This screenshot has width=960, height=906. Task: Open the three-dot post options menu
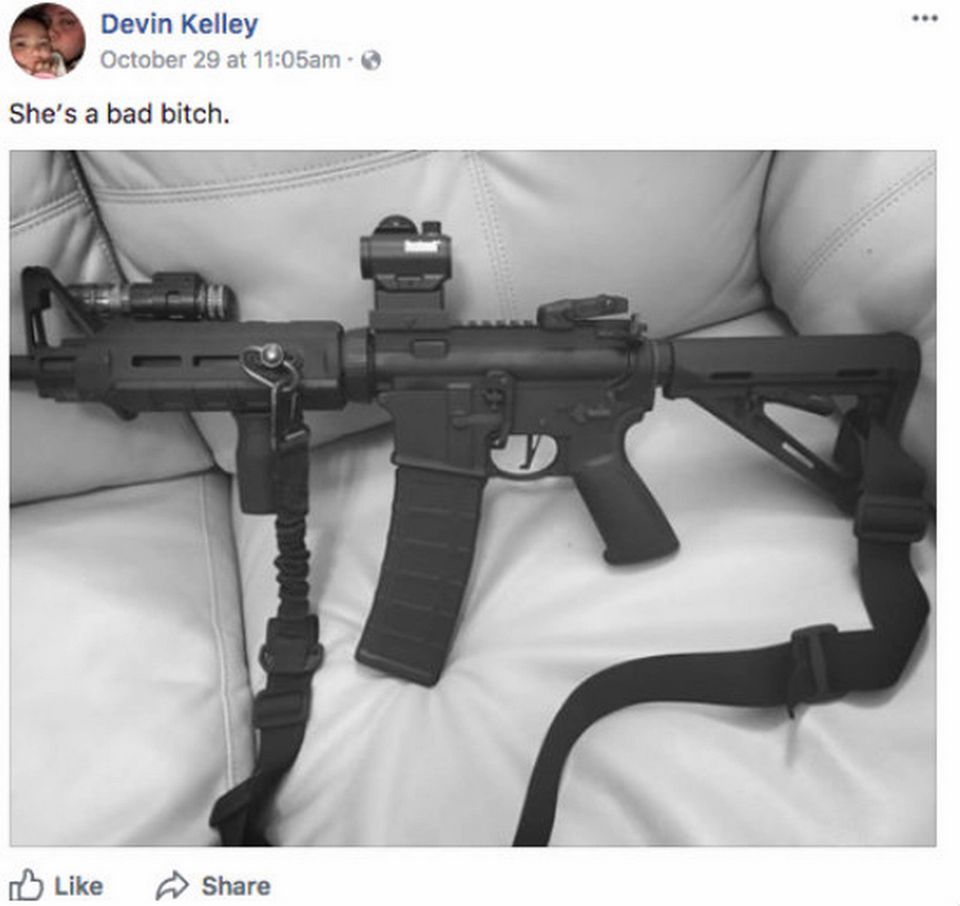[924, 18]
